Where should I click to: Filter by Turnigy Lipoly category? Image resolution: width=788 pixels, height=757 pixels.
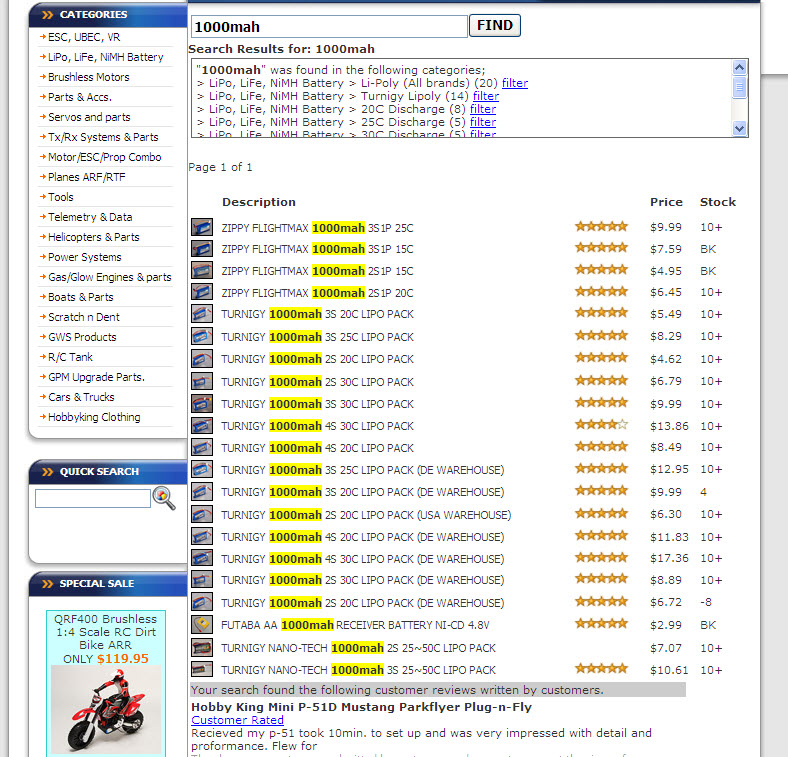click(485, 96)
